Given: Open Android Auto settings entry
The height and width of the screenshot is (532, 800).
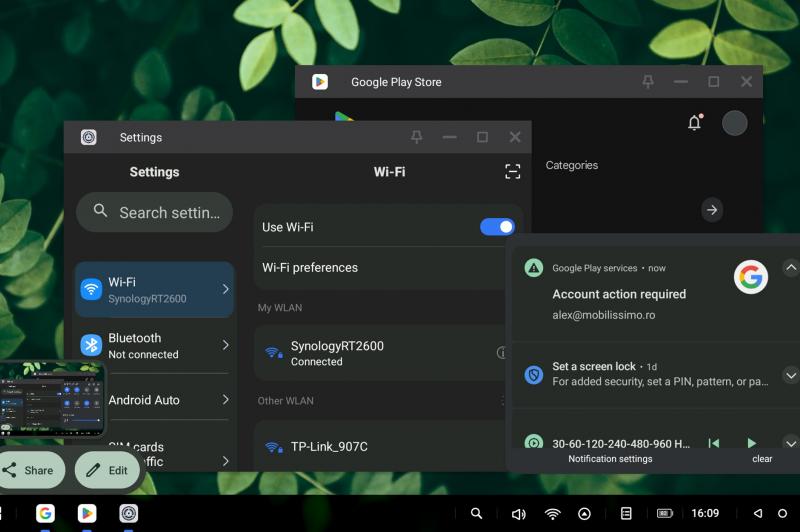Looking at the screenshot, I should (x=154, y=400).
